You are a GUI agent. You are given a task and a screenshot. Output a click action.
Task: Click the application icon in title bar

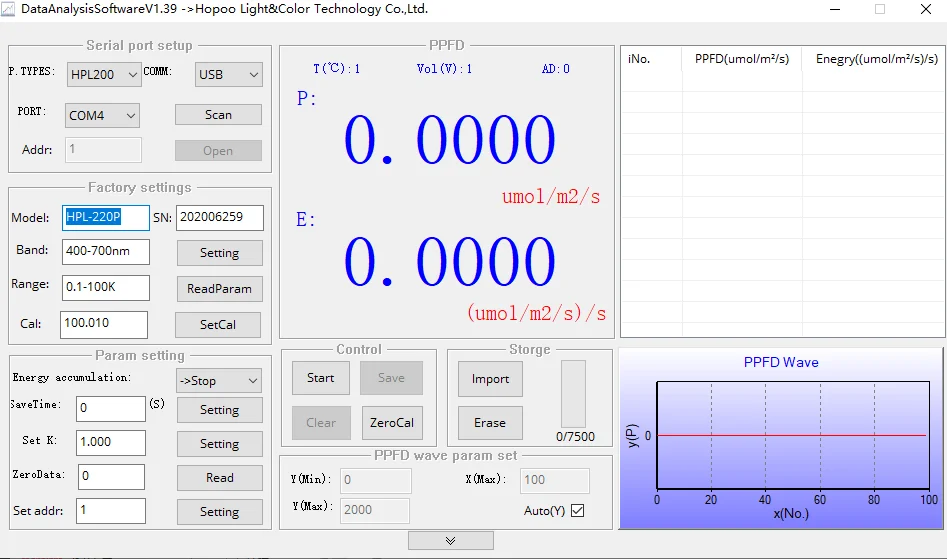coord(9,9)
